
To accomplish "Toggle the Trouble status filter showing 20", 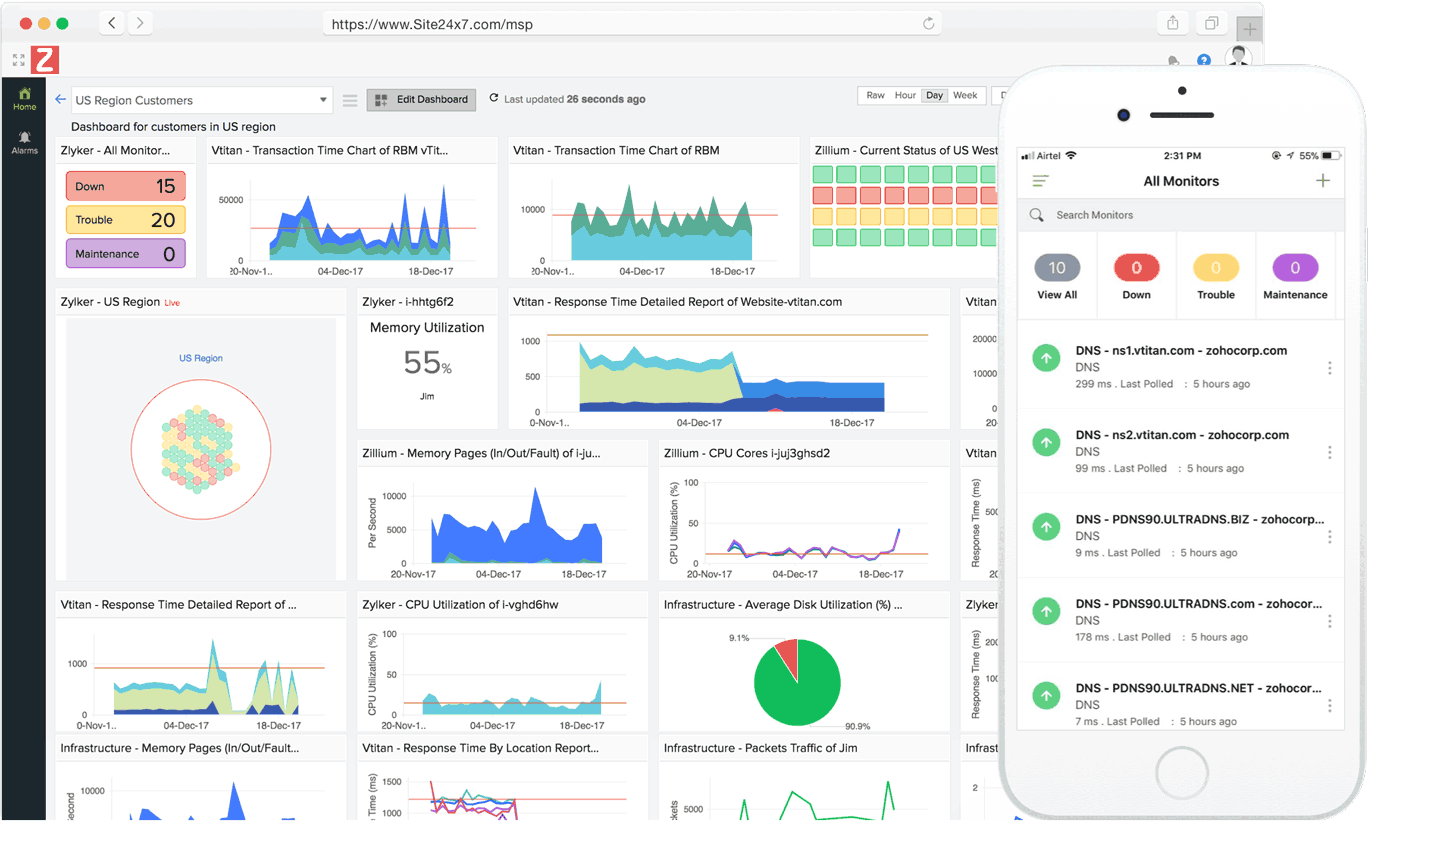I will (125, 218).
